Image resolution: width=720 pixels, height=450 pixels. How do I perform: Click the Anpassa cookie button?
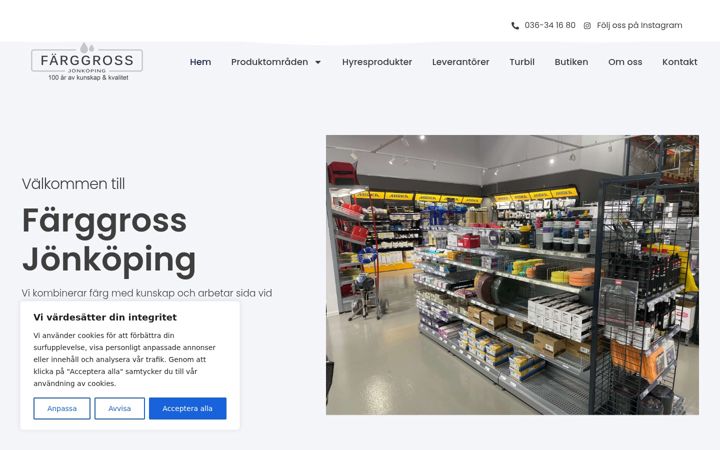click(62, 408)
